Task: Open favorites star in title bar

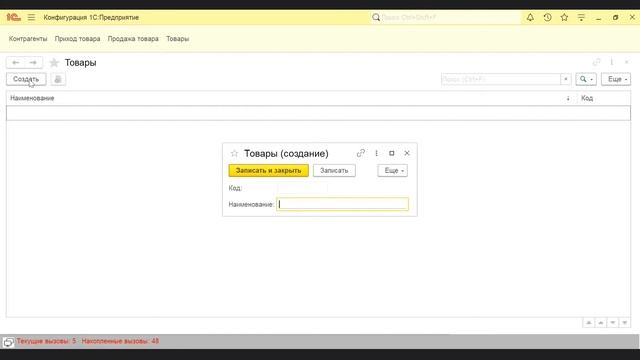Action: coord(564,18)
